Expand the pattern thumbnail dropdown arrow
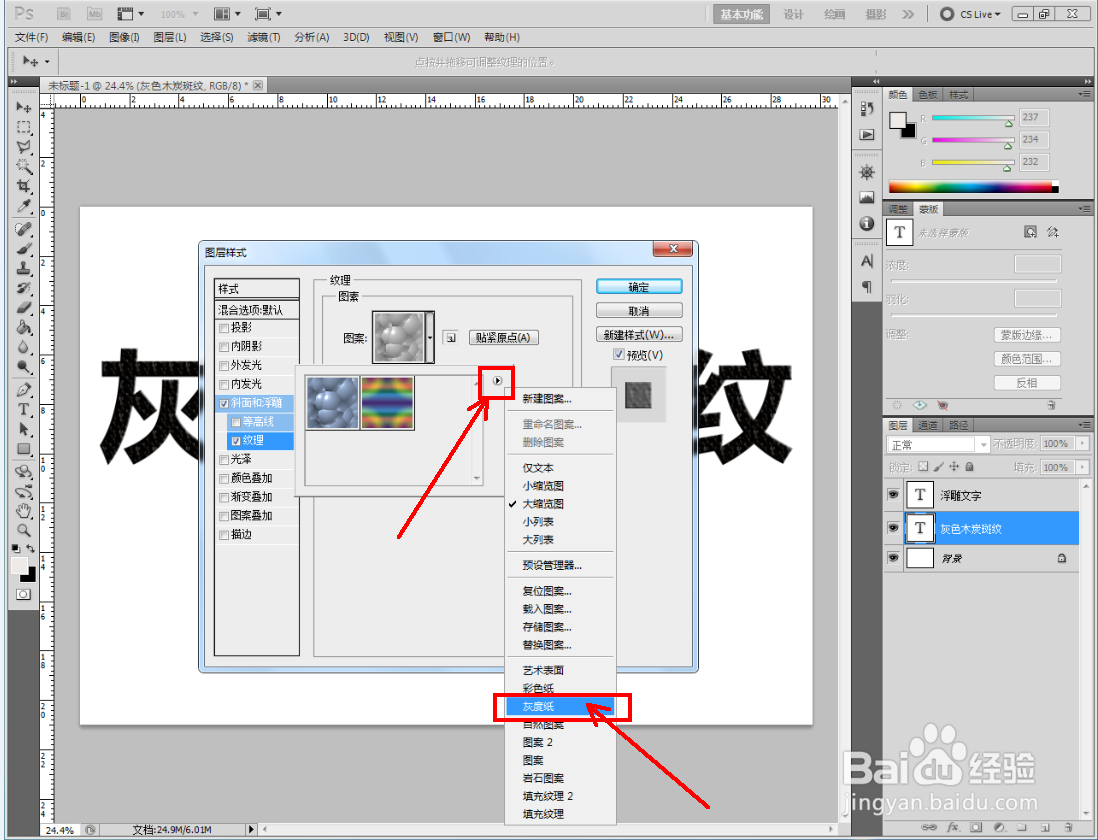1098x840 pixels. (430, 337)
